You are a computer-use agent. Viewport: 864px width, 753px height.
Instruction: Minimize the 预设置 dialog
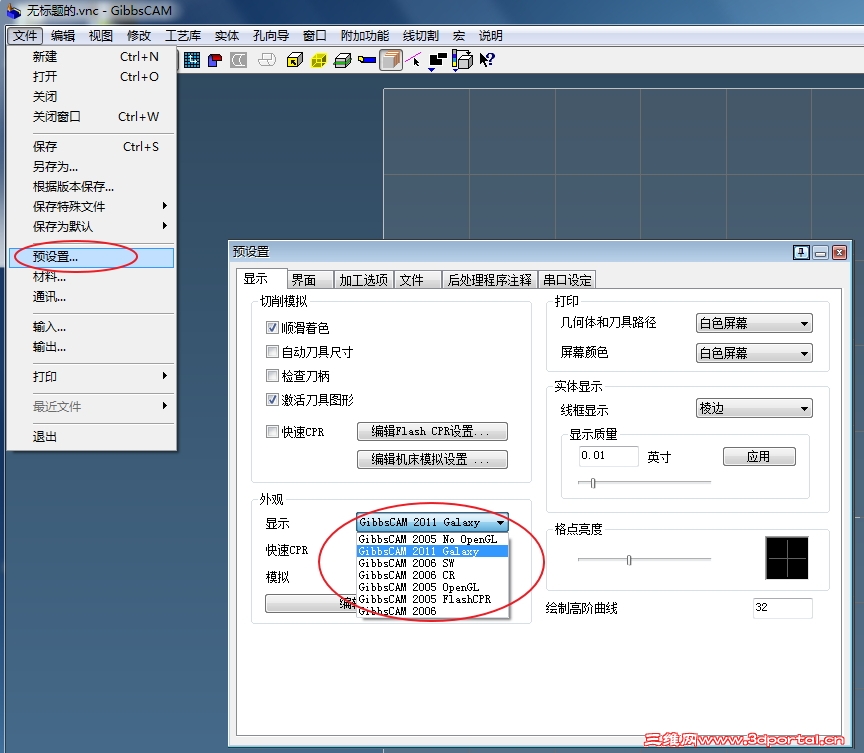[x=820, y=253]
